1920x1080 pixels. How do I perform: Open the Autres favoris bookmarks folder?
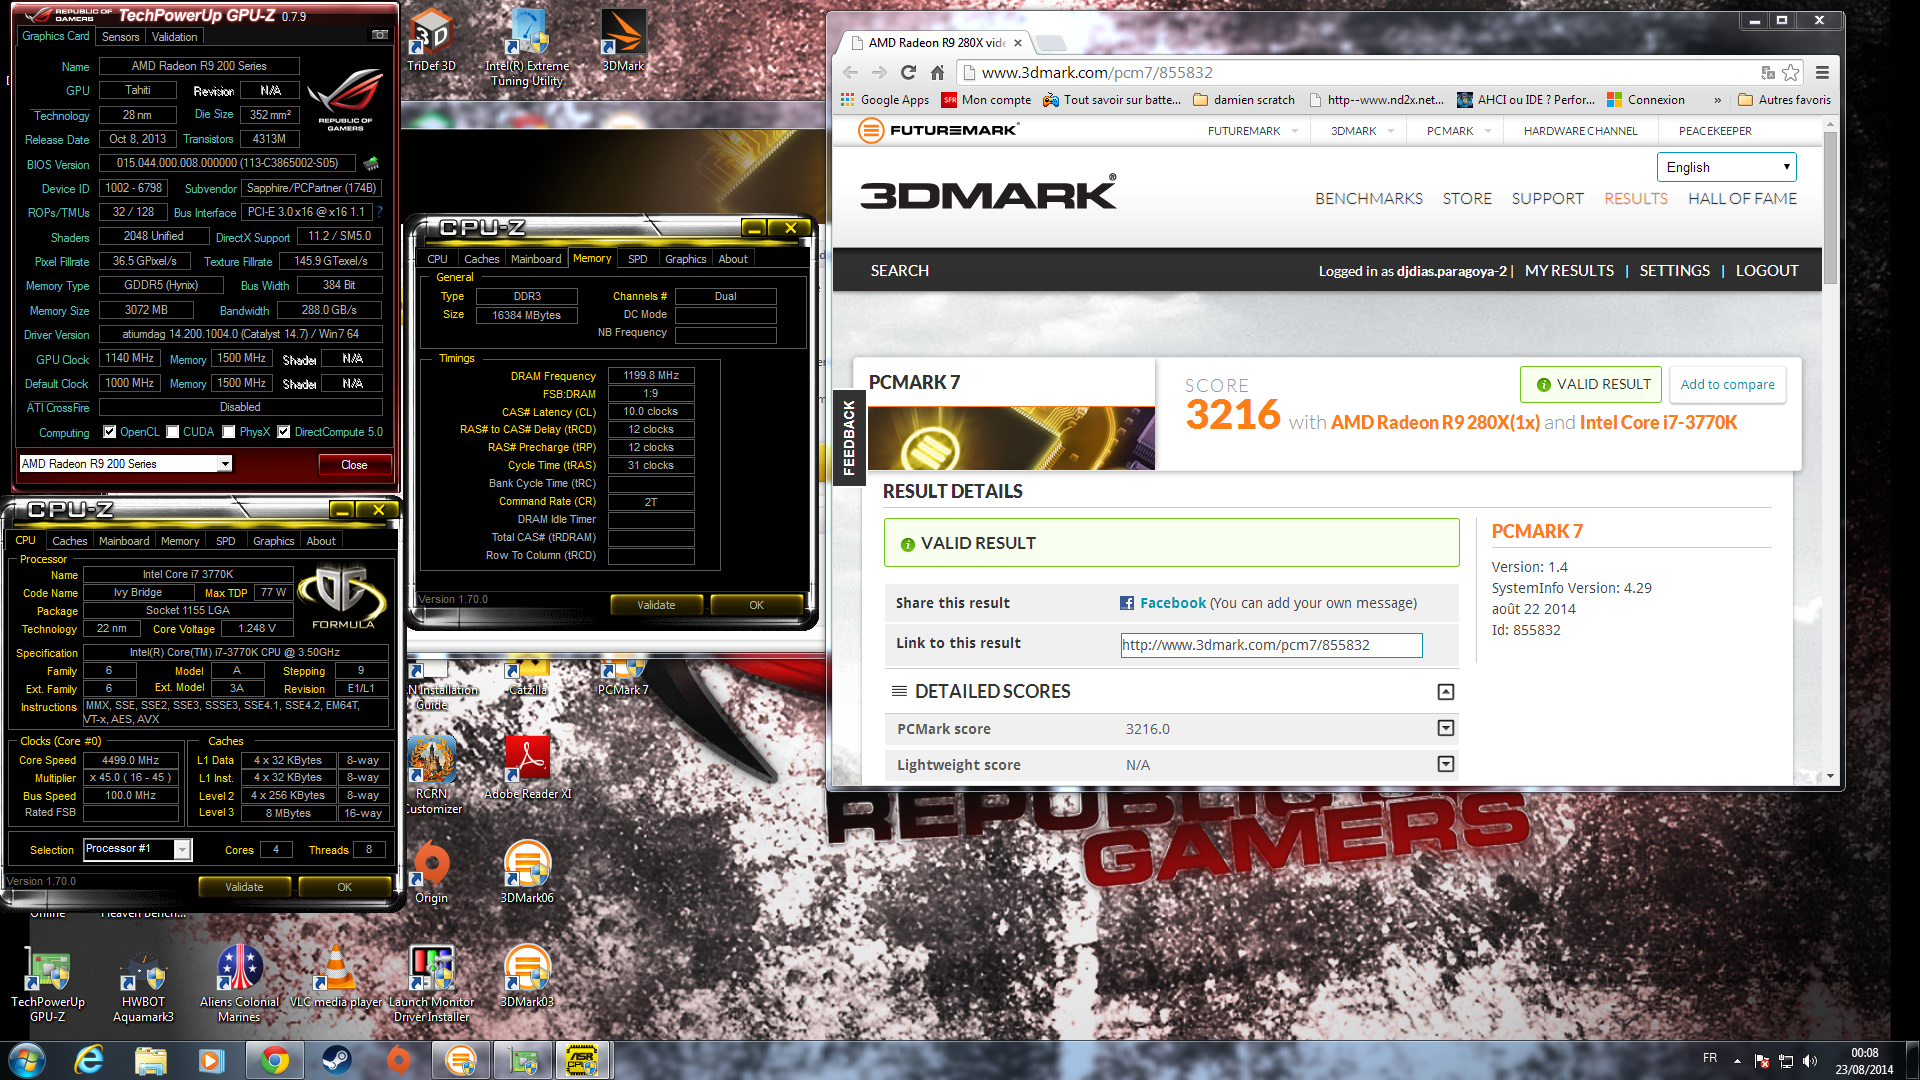1784,100
